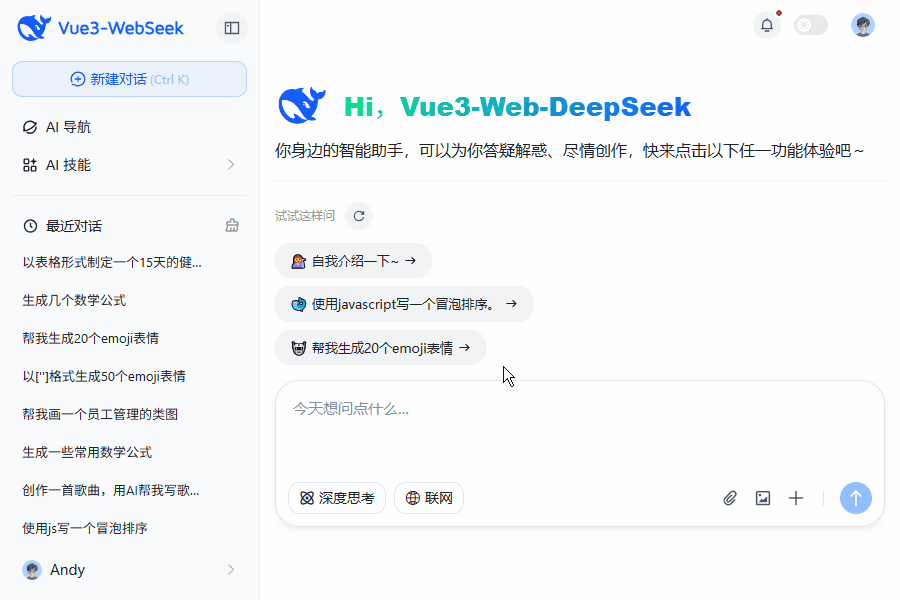
Task: Click the plus icon beside upload
Action: [x=796, y=497]
